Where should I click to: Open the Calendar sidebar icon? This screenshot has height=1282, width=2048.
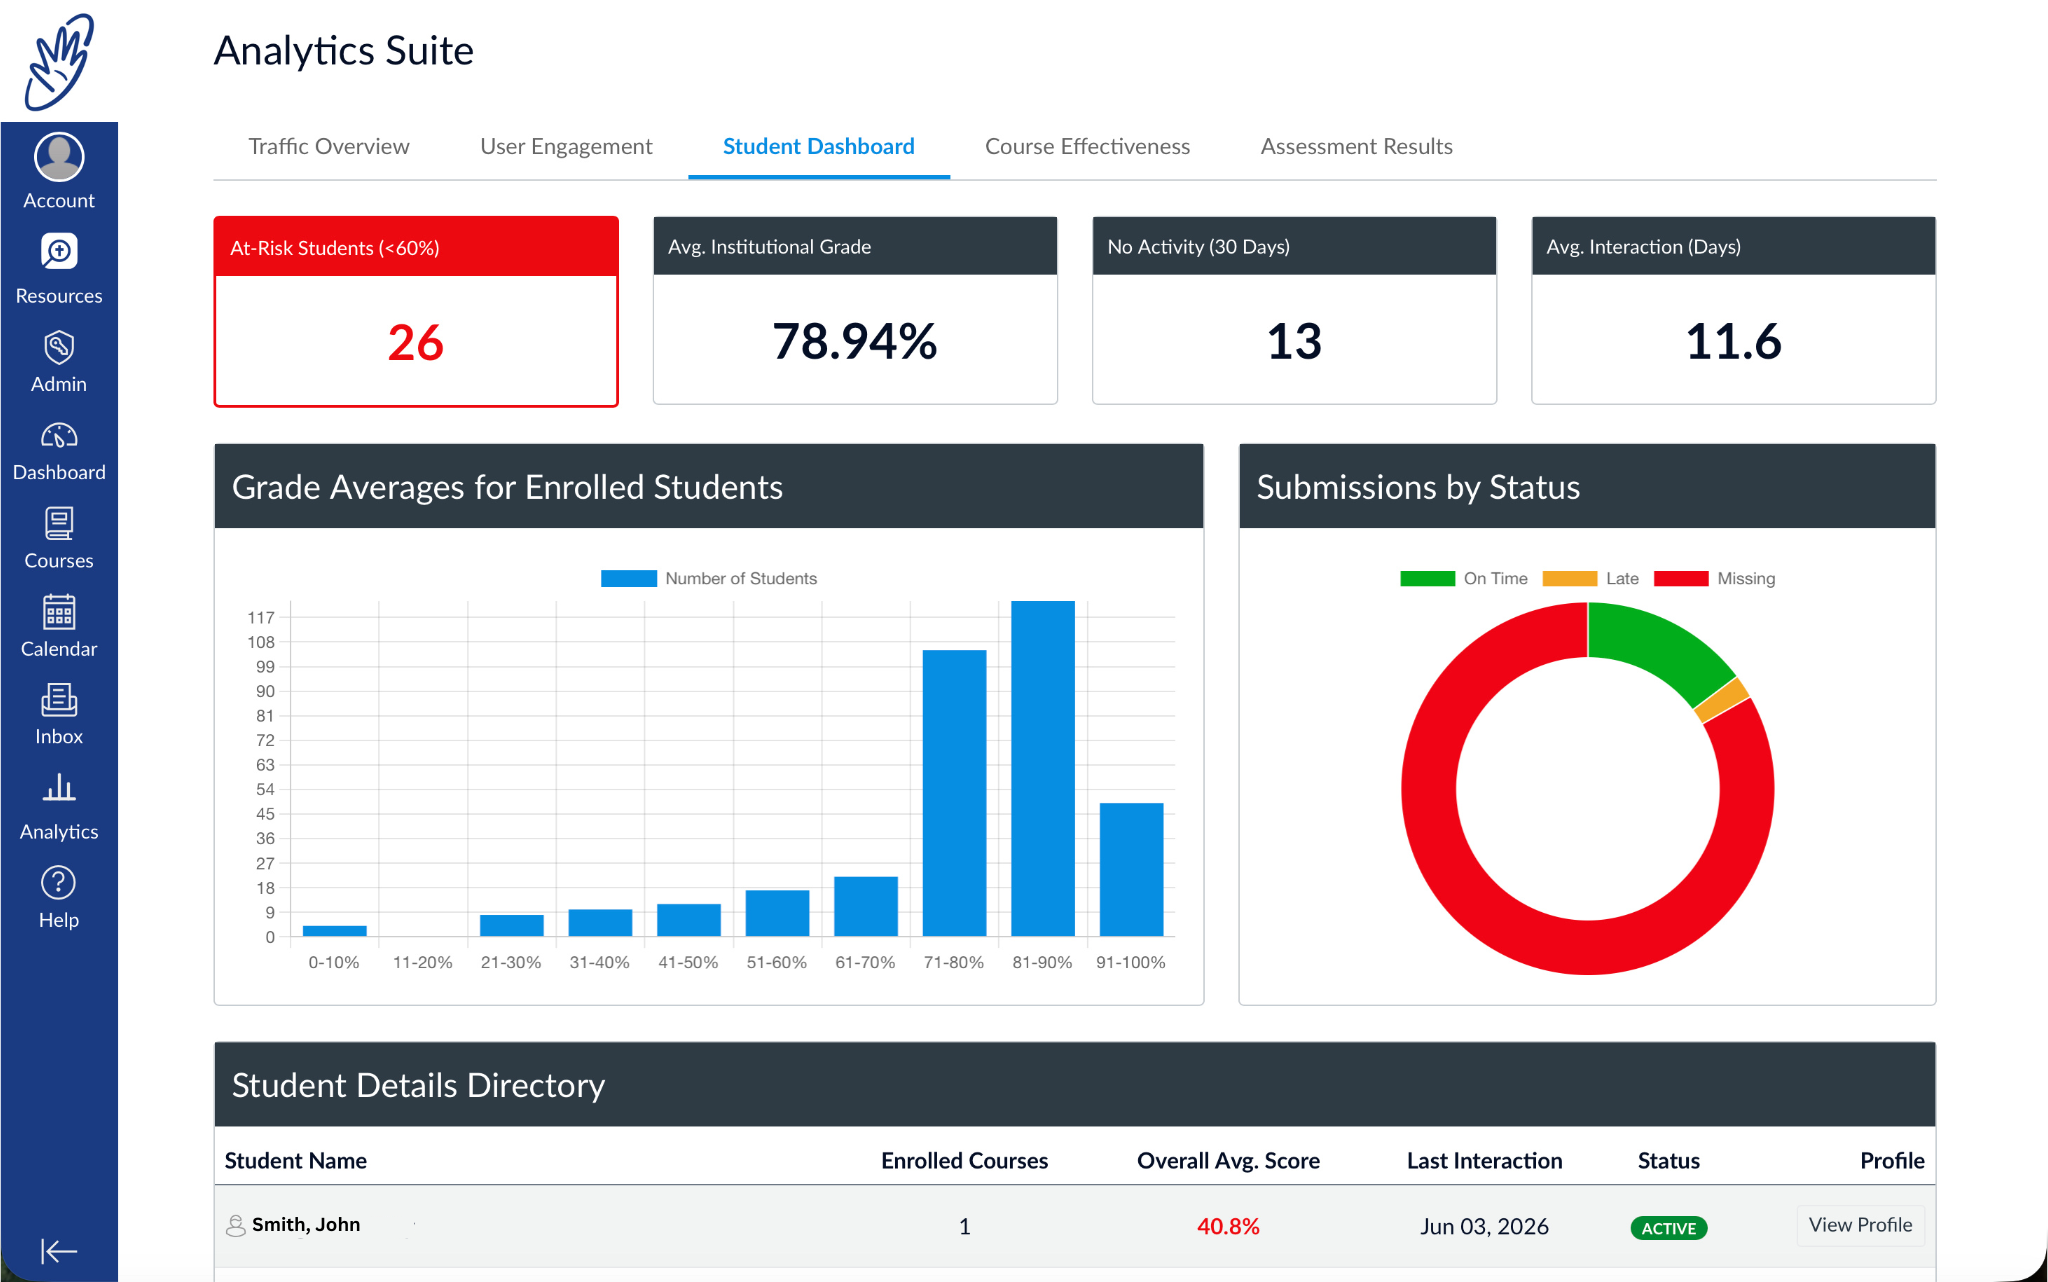[x=59, y=612]
